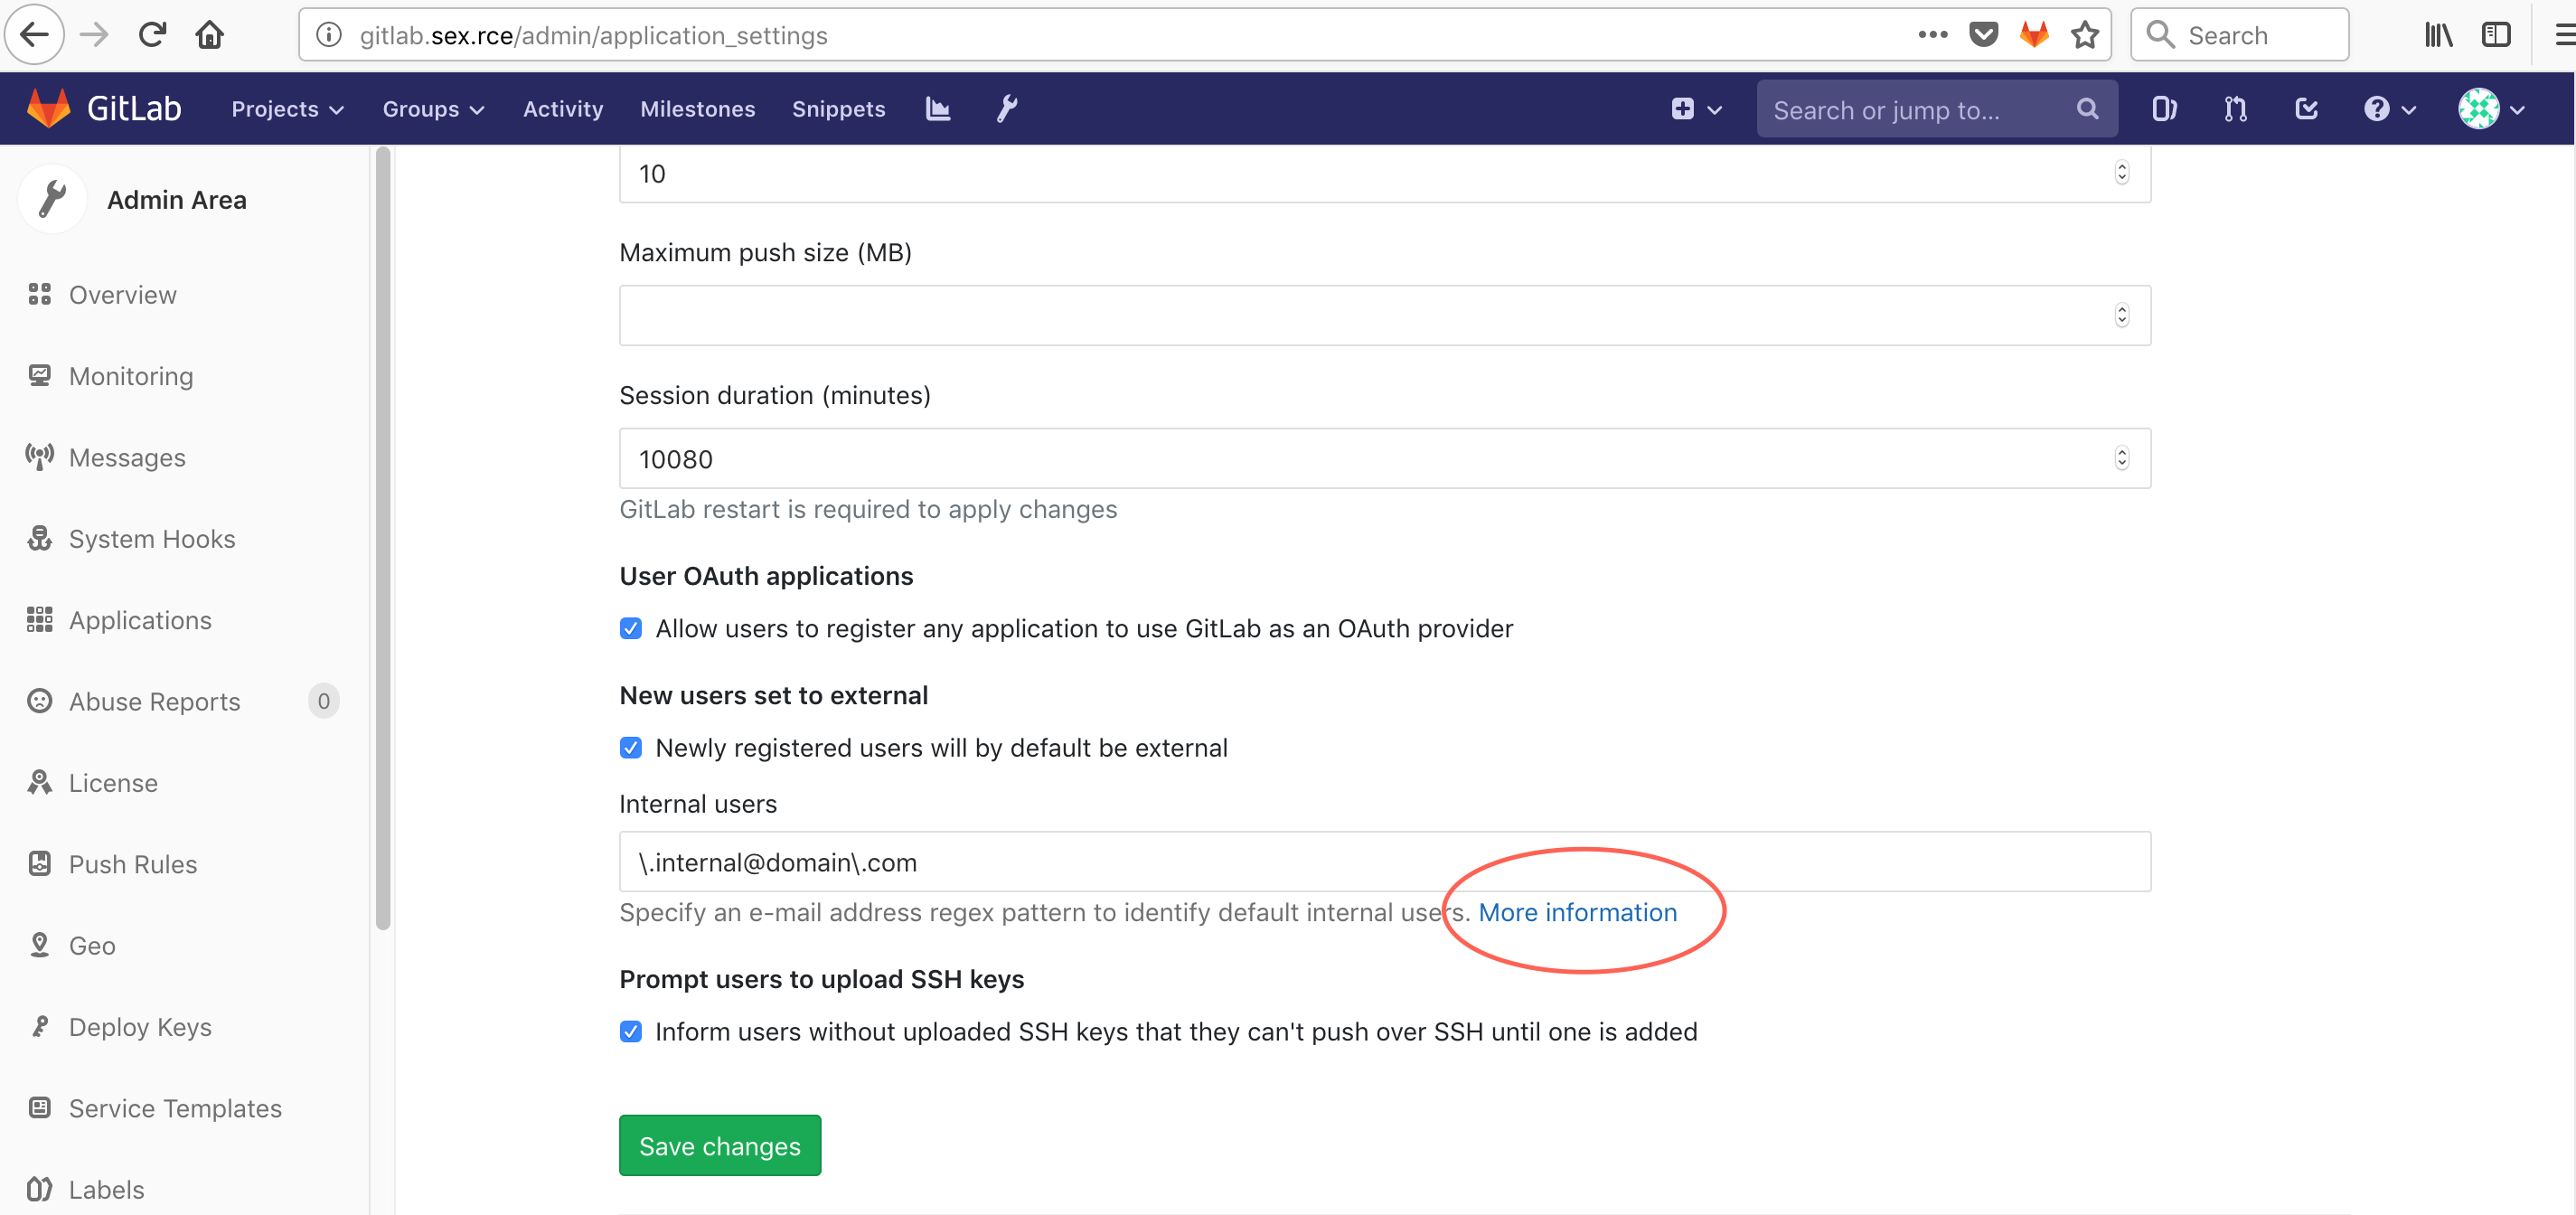2576x1215 pixels.
Task: Focus the Session duration input
Action: tap(1385, 458)
